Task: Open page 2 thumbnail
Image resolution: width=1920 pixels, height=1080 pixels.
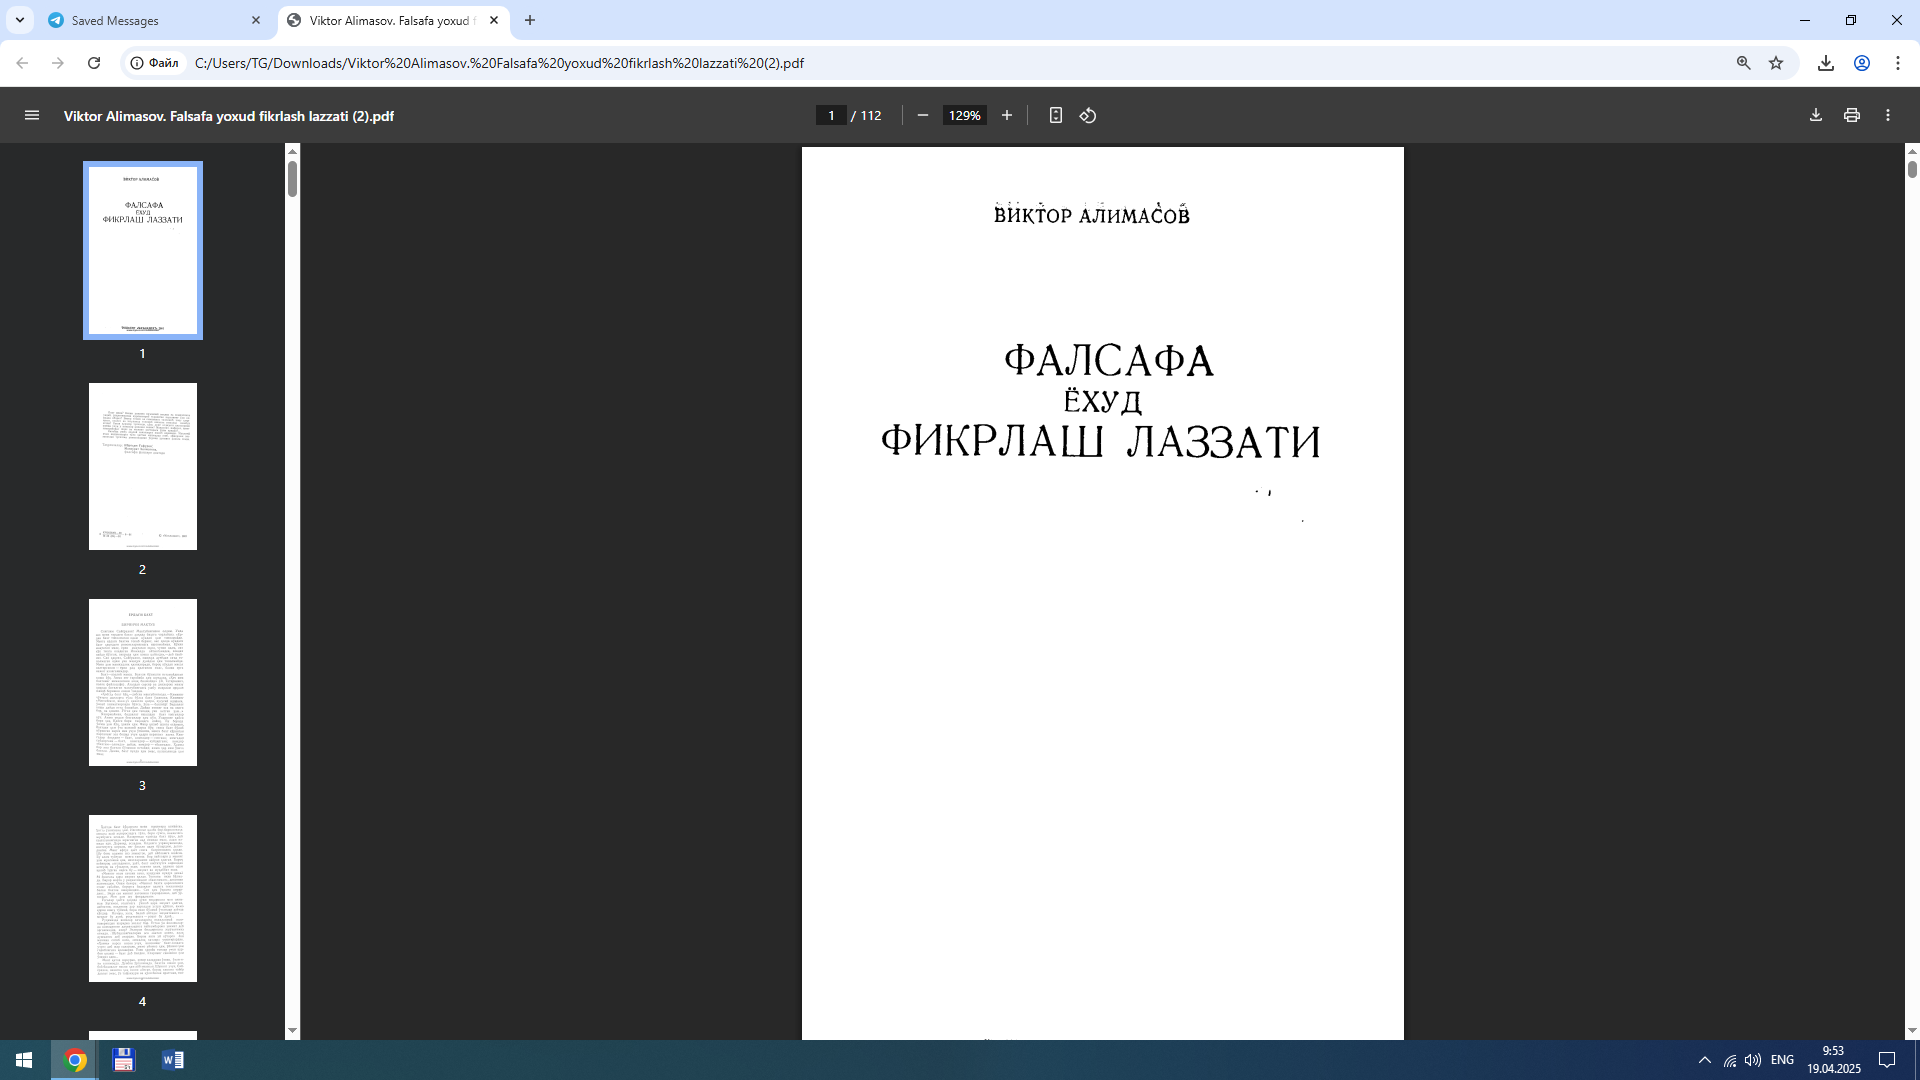Action: pos(143,466)
